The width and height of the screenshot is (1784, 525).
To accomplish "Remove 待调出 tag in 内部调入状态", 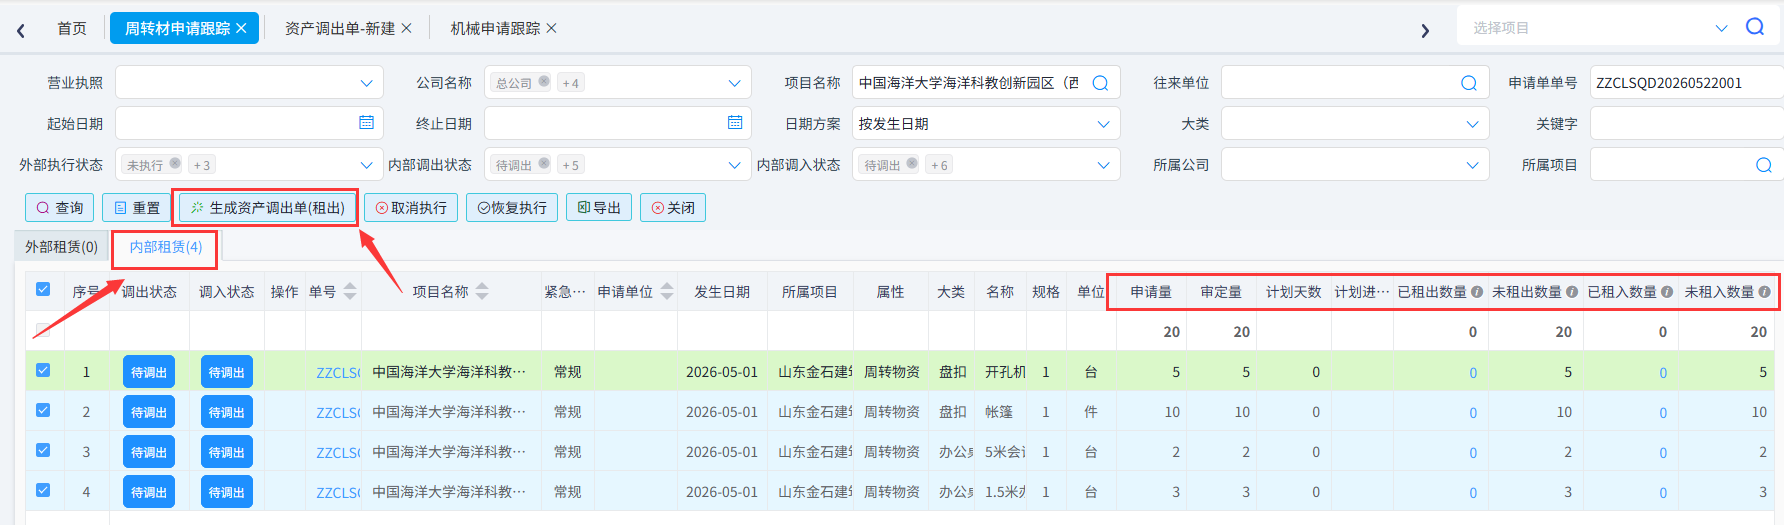I will 912,164.
